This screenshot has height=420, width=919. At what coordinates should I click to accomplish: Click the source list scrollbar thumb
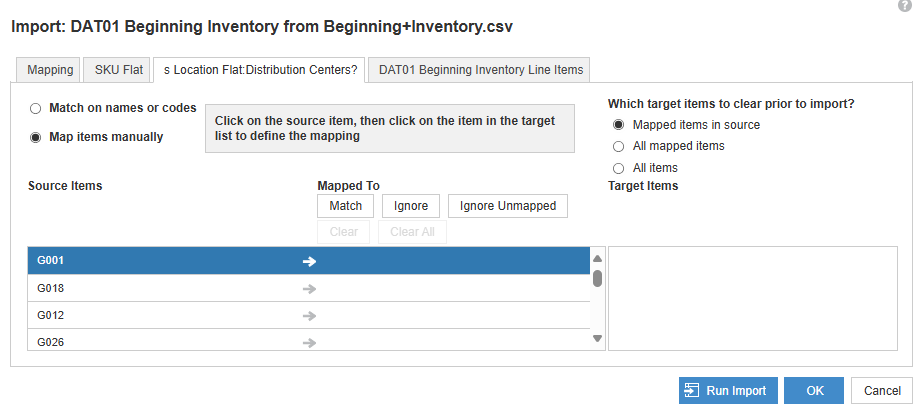pyautogui.click(x=597, y=278)
